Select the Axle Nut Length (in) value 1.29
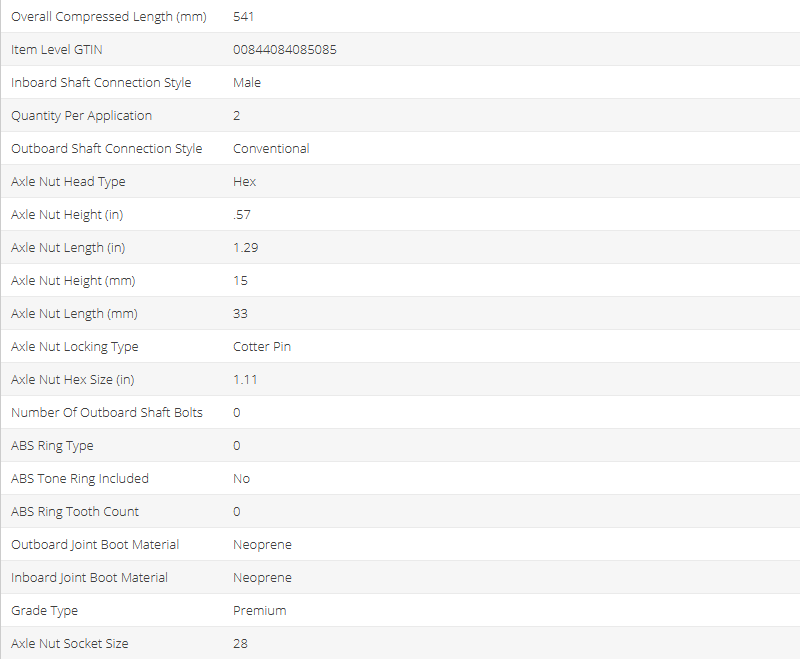 245,247
